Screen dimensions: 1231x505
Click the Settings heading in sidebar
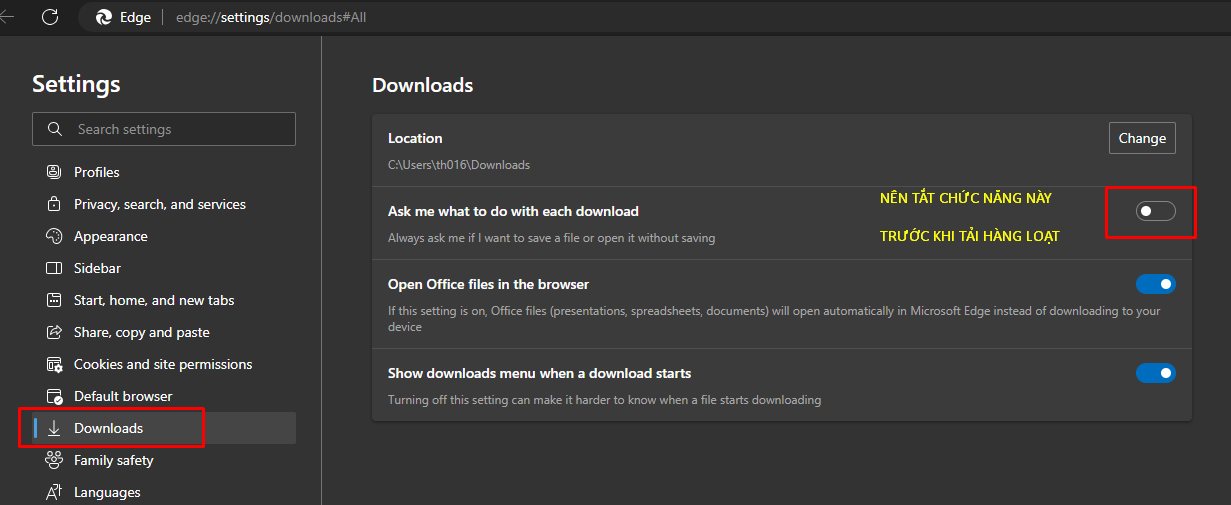76,84
